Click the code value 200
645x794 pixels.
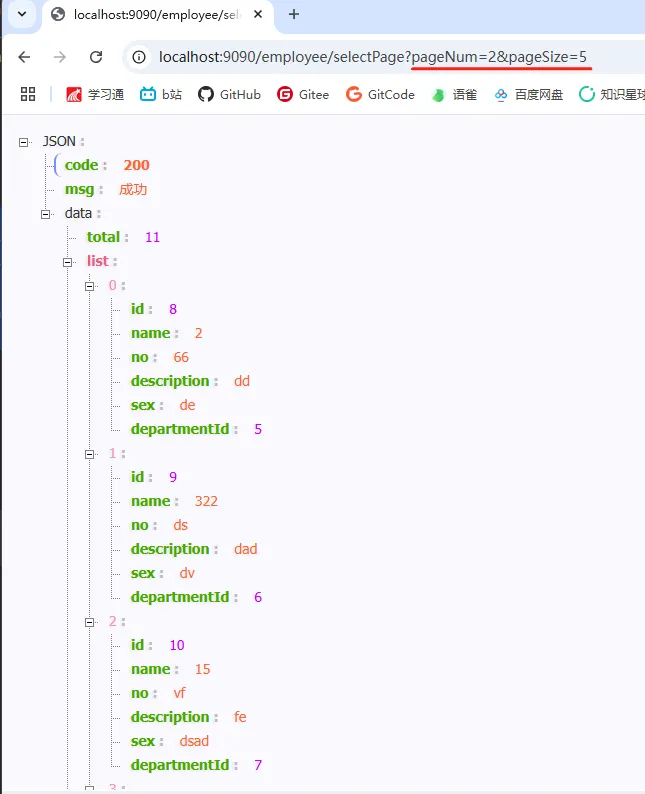click(x=136, y=165)
